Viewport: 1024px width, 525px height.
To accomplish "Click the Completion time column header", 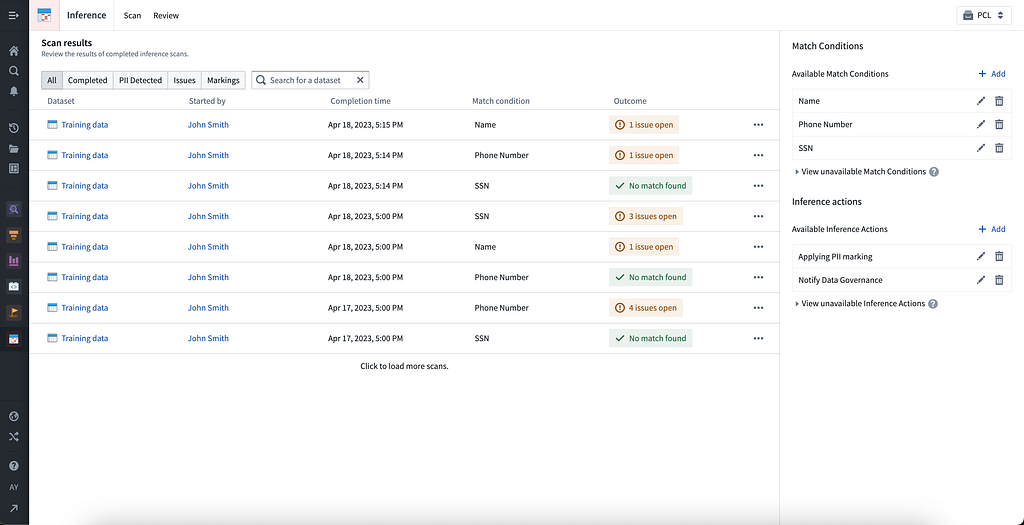I will 360,101.
